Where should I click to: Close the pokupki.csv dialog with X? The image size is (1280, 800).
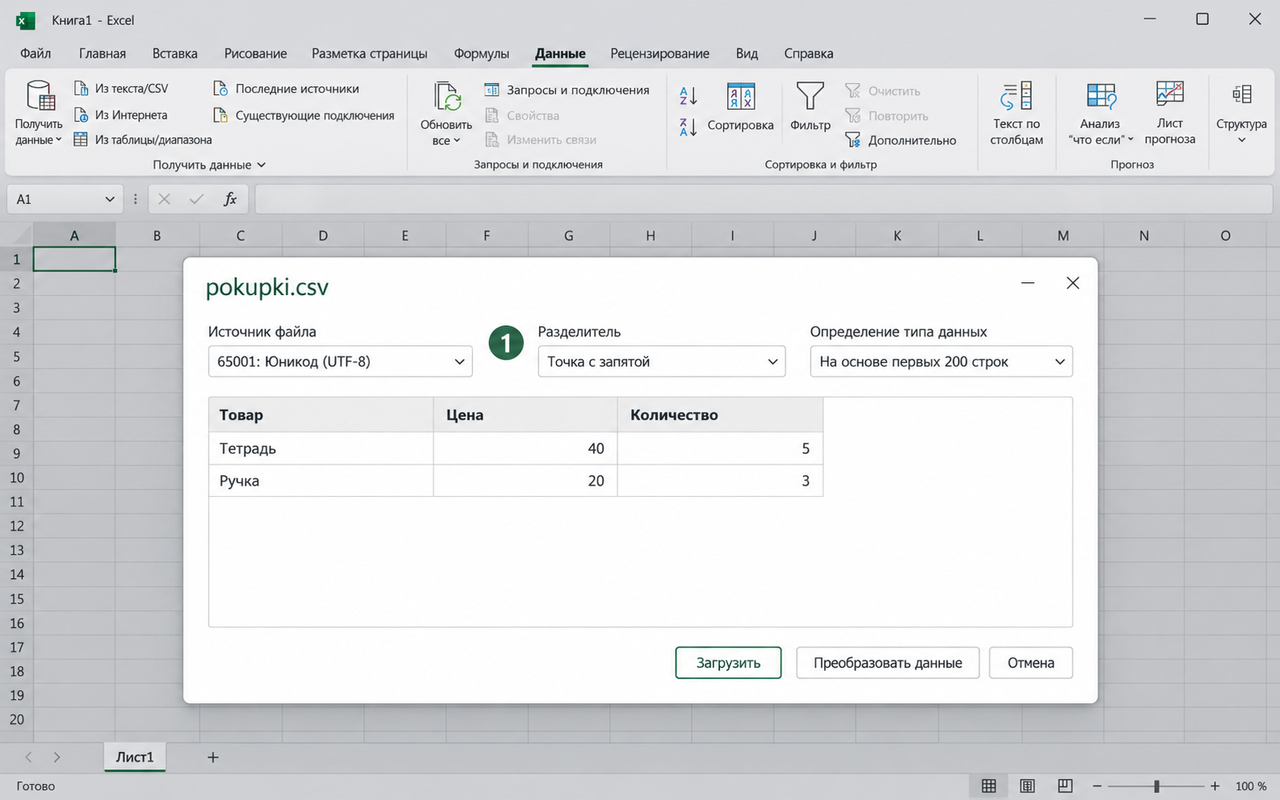pyautogui.click(x=1073, y=283)
